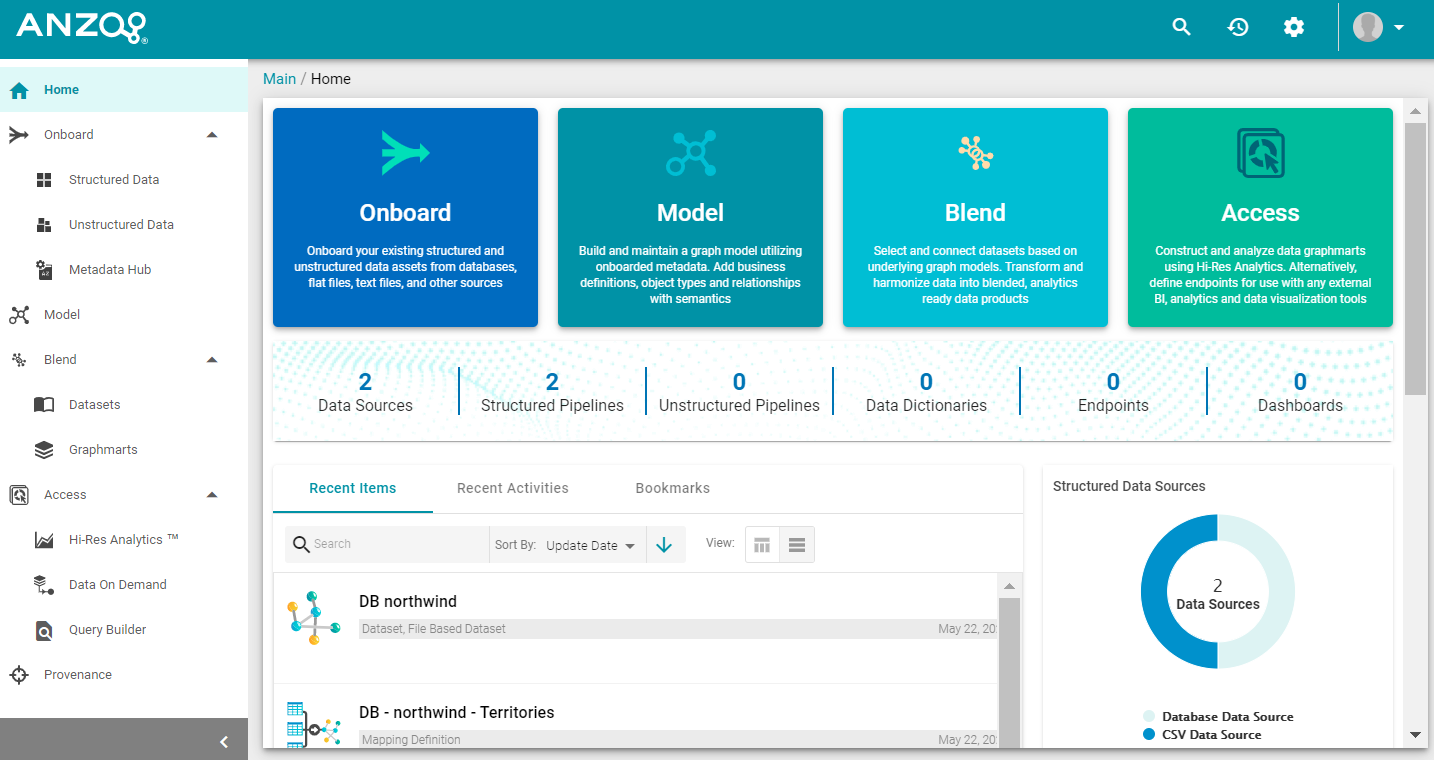Open the Blend feature card
1434x760 pixels.
[974, 217]
